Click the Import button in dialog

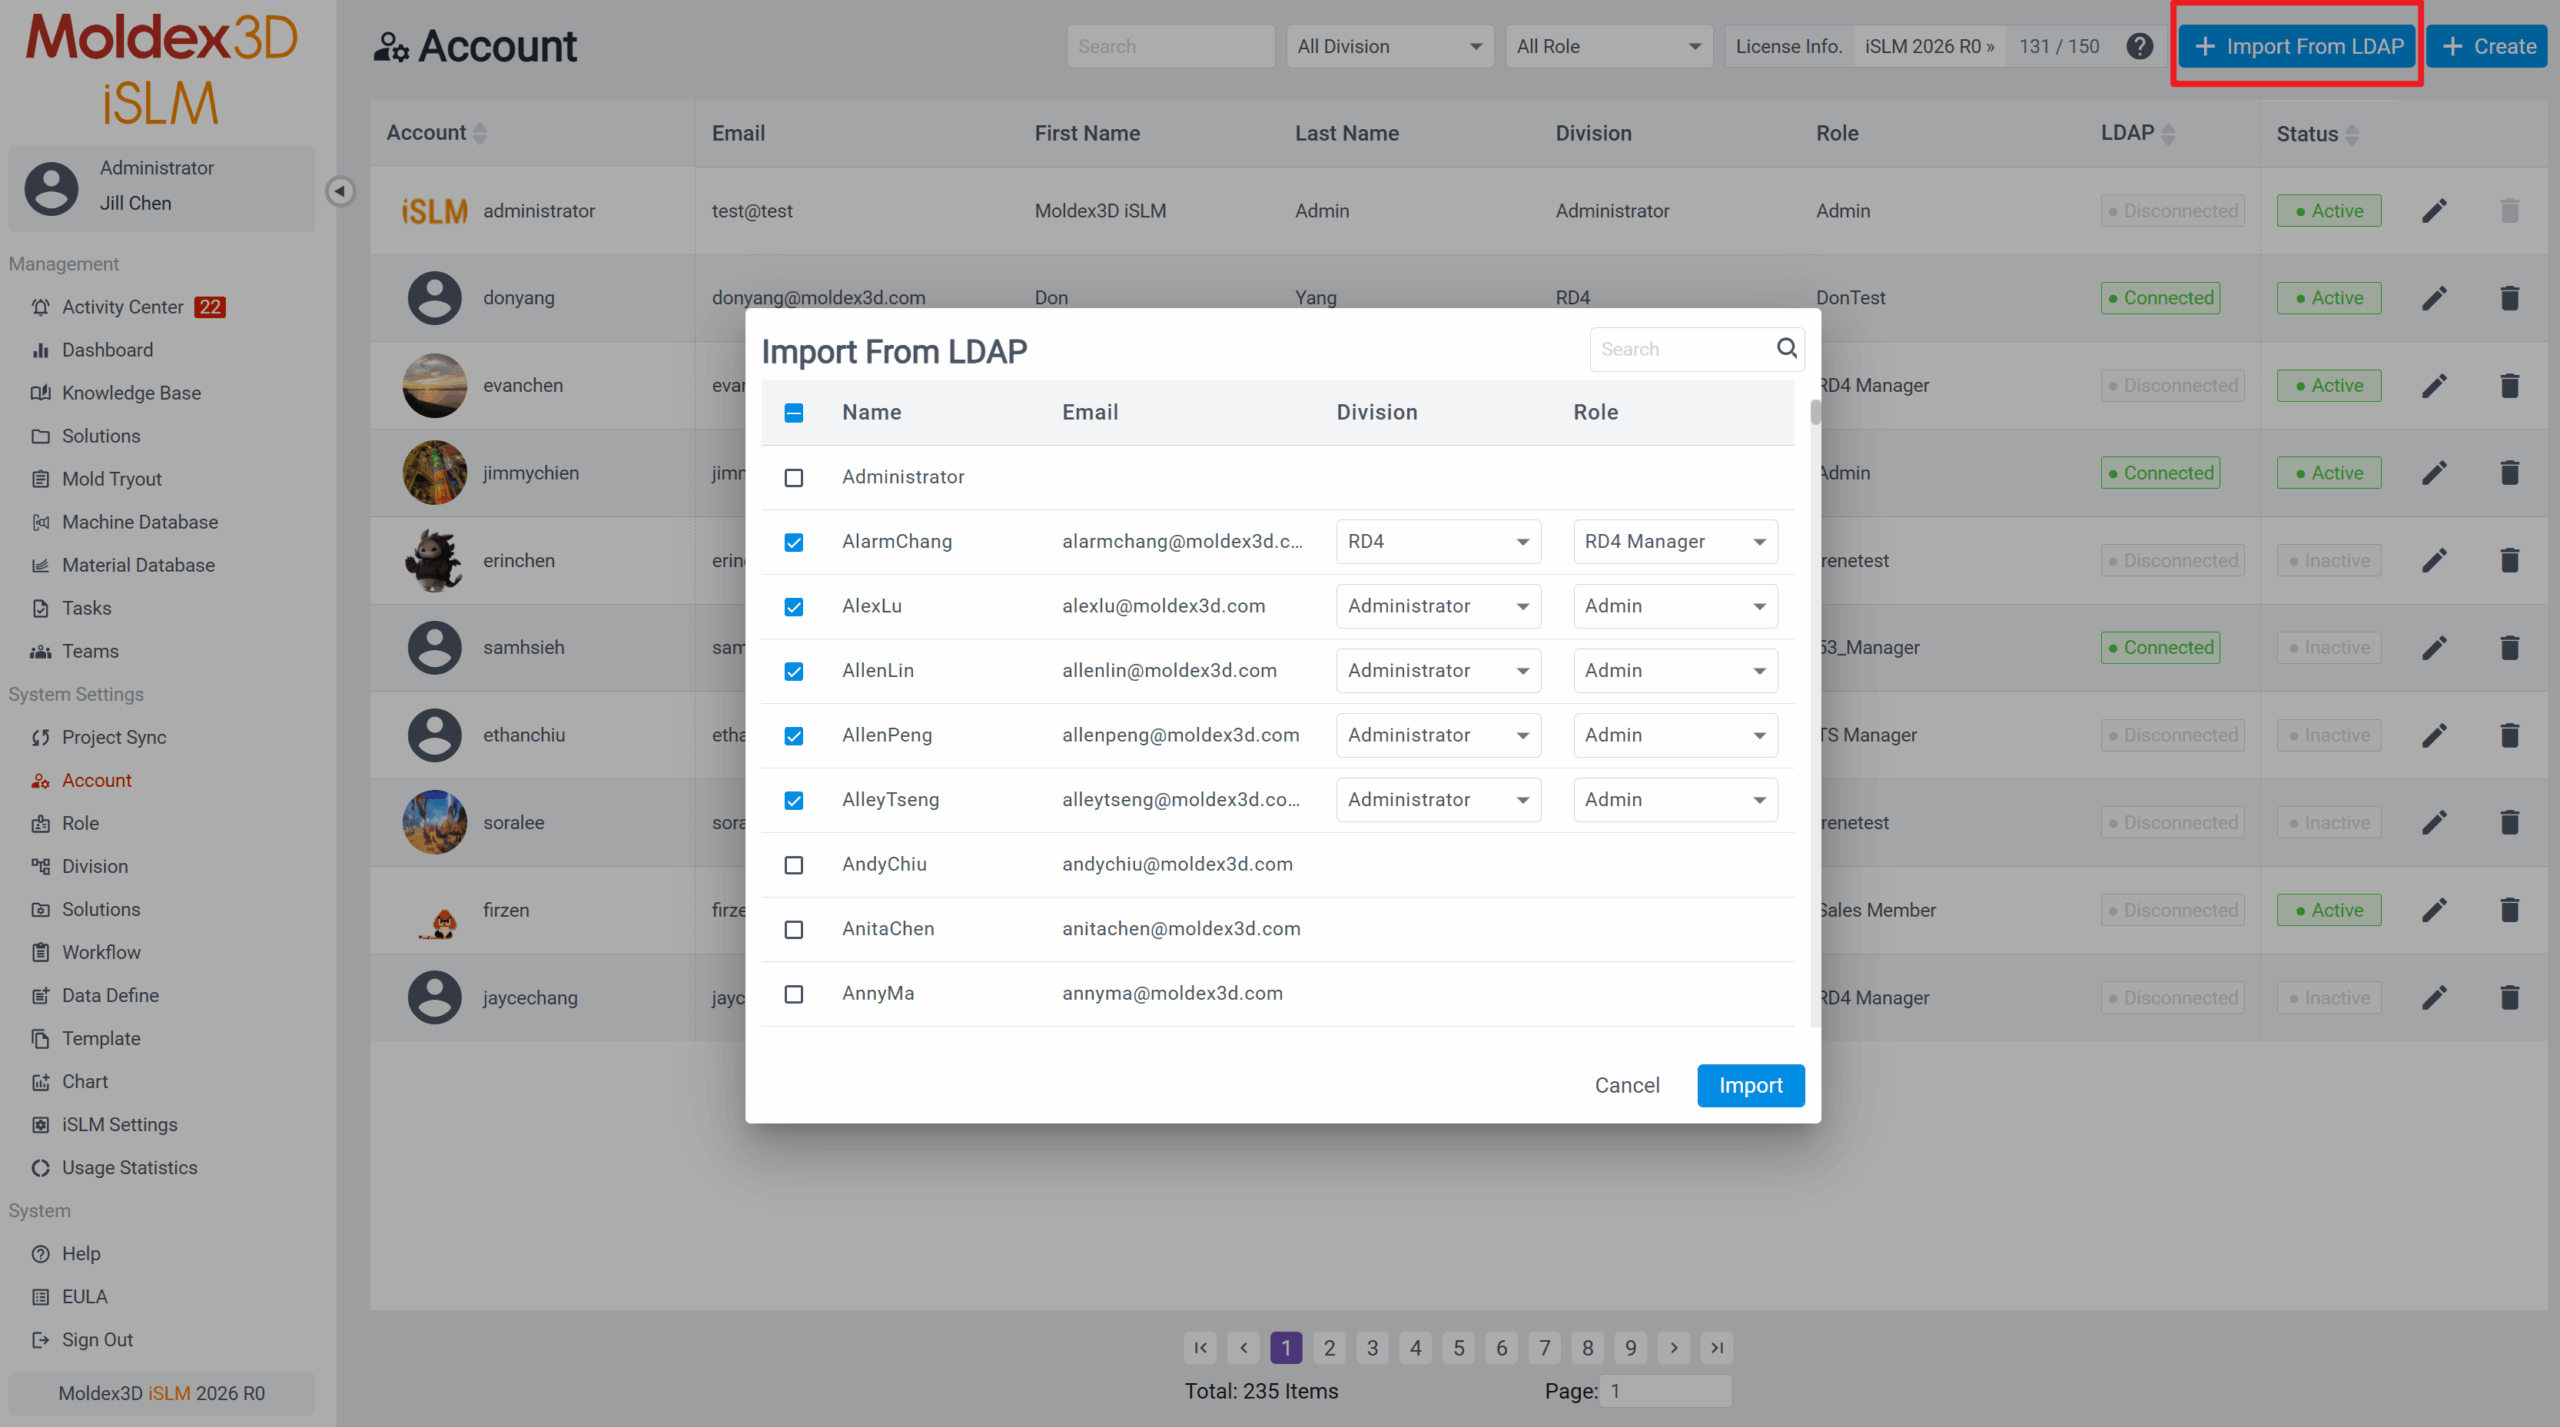tap(1750, 1085)
